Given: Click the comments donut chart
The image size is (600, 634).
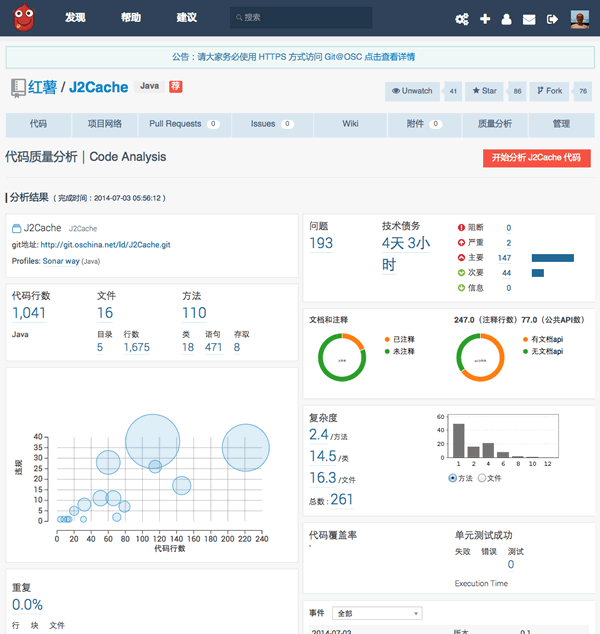Looking at the screenshot, I should (342, 357).
